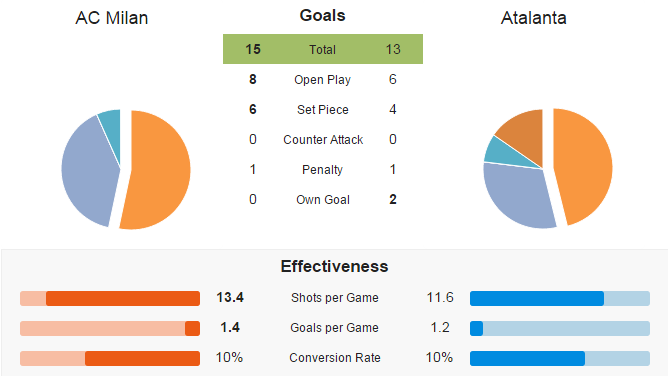Viewport: 668px width, 376px height.
Task: Click AC Milan's Shots per Game bar
Action: click(110, 298)
